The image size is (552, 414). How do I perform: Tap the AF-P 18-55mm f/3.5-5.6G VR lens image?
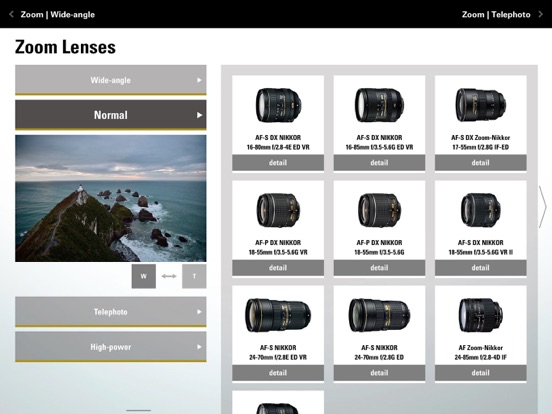[278, 210]
